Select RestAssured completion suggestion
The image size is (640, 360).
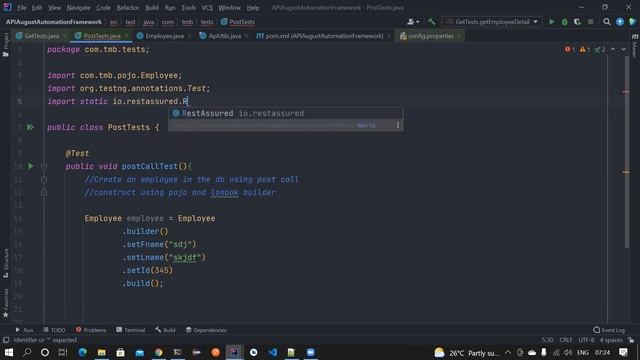click(x=286, y=113)
